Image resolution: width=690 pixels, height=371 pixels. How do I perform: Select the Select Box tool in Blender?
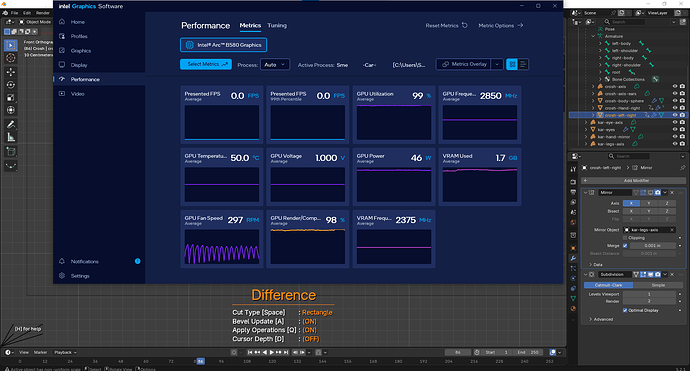tap(11, 45)
